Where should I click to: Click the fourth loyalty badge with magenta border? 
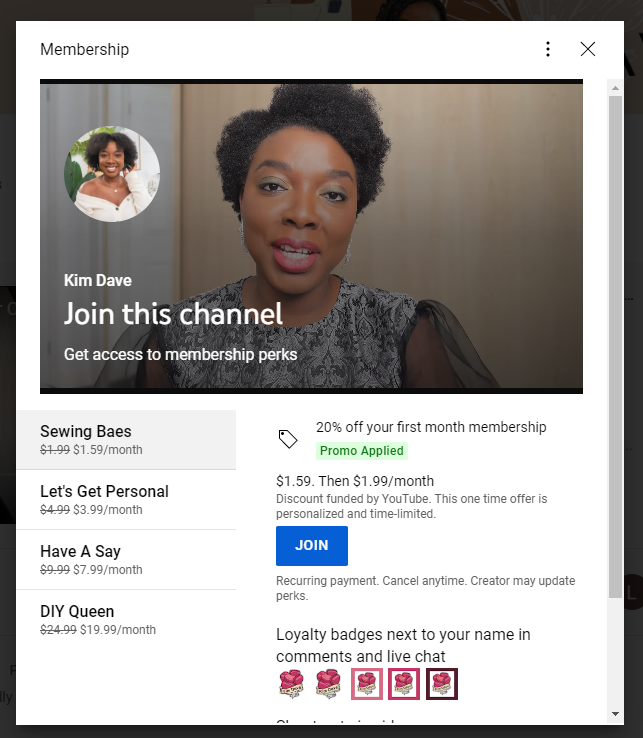tap(404, 684)
